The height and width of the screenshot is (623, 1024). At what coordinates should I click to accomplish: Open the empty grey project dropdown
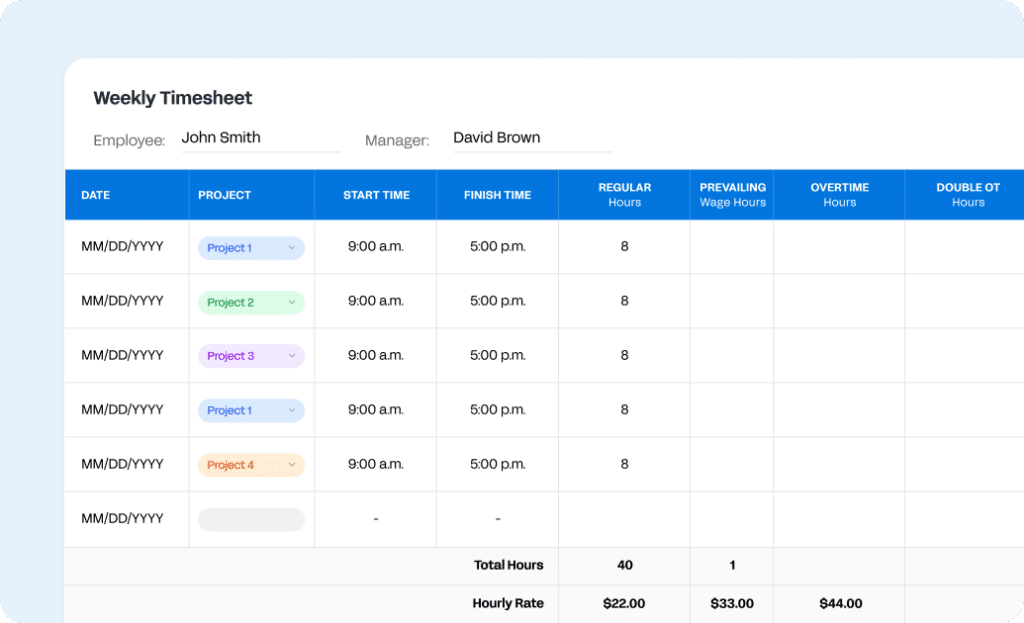pos(251,520)
